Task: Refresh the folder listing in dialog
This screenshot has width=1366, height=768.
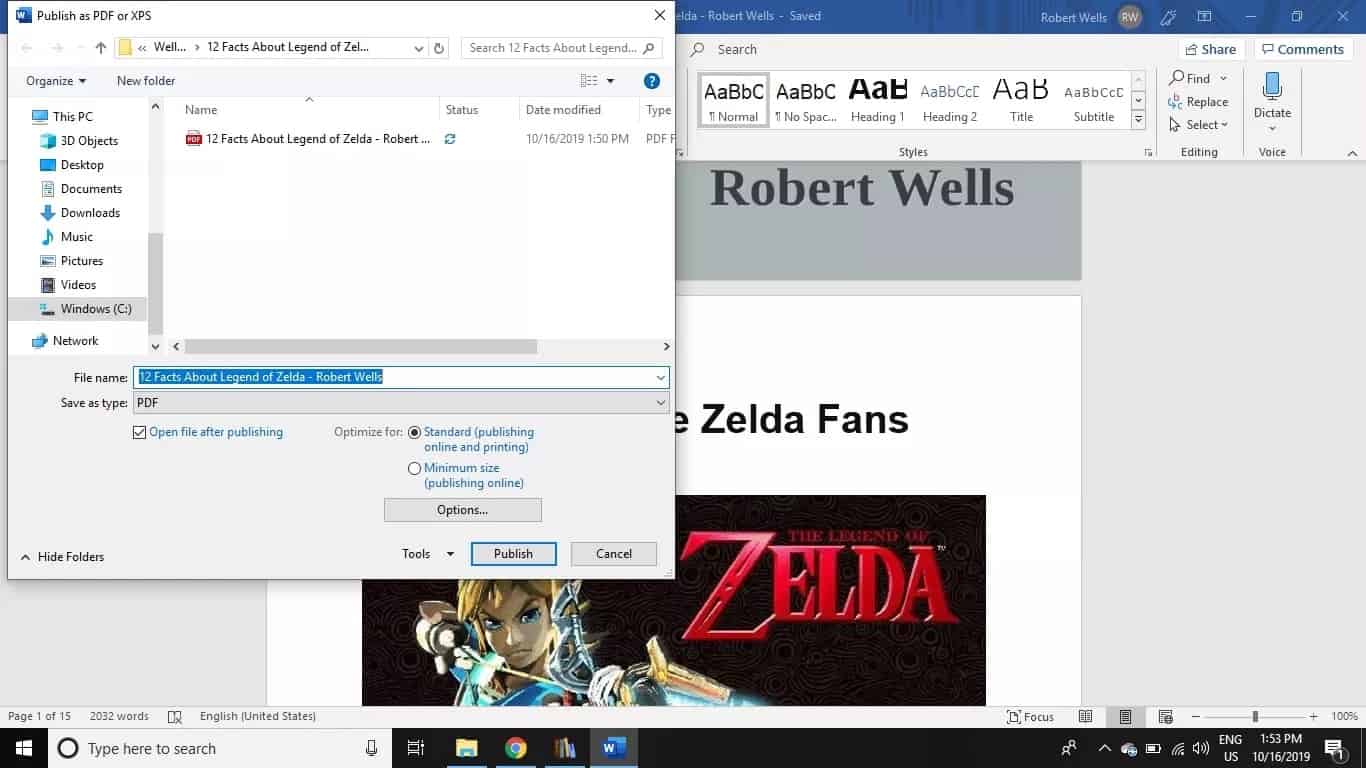Action: 440,48
